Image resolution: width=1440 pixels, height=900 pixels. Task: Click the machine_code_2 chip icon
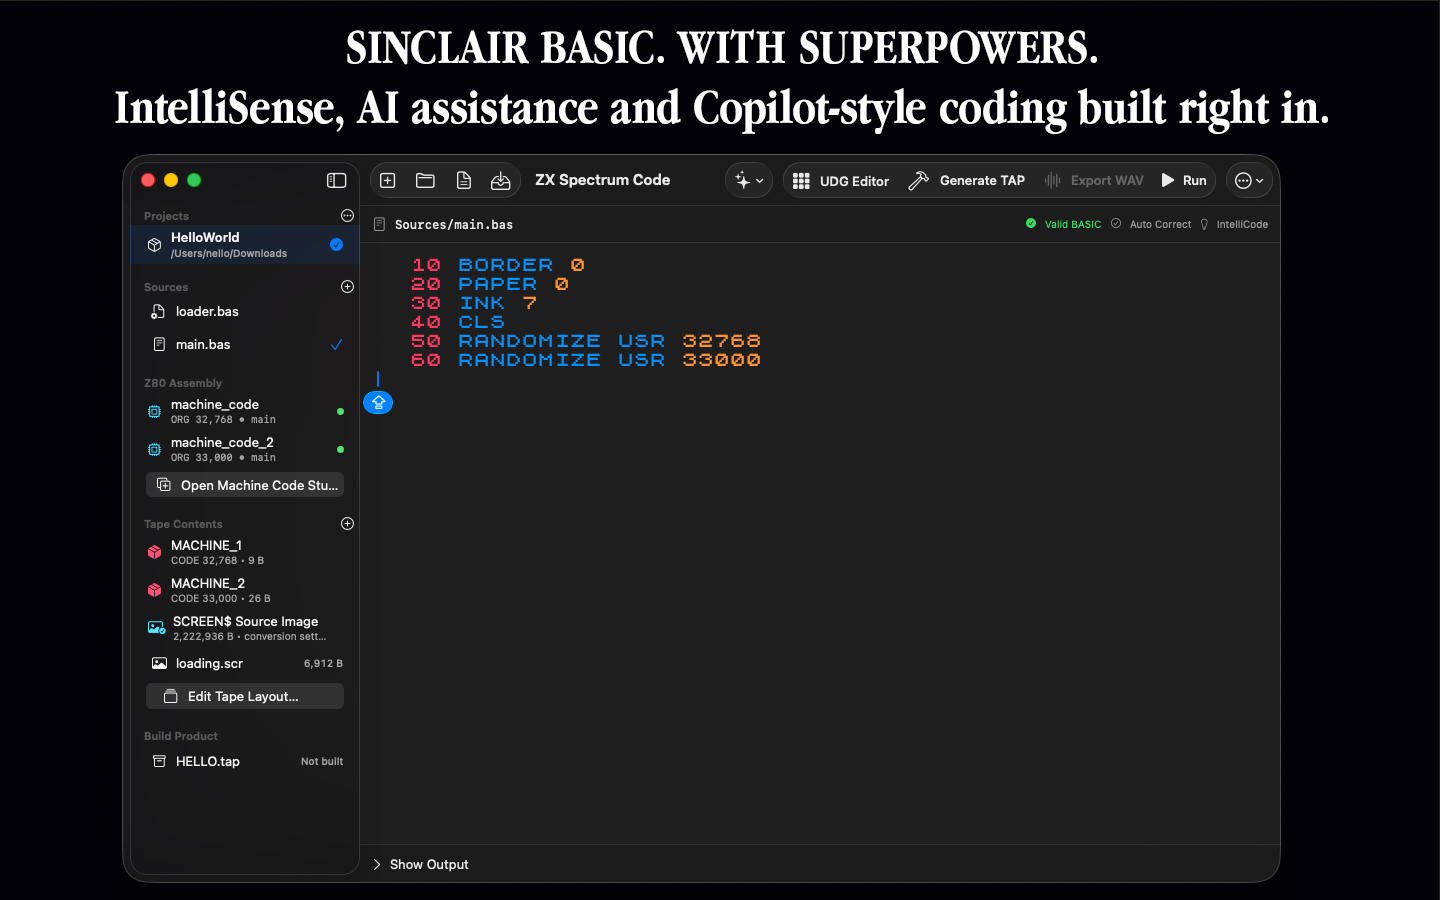154,449
